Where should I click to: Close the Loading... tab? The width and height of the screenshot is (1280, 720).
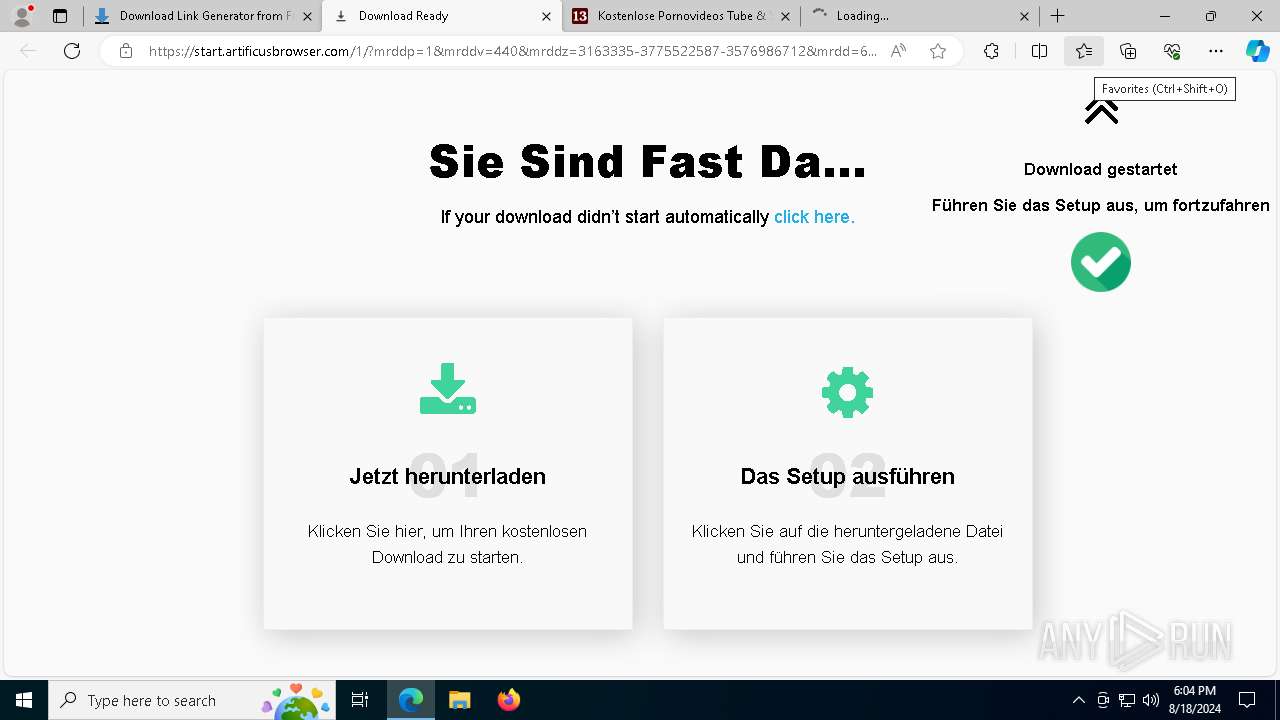coord(1024,16)
